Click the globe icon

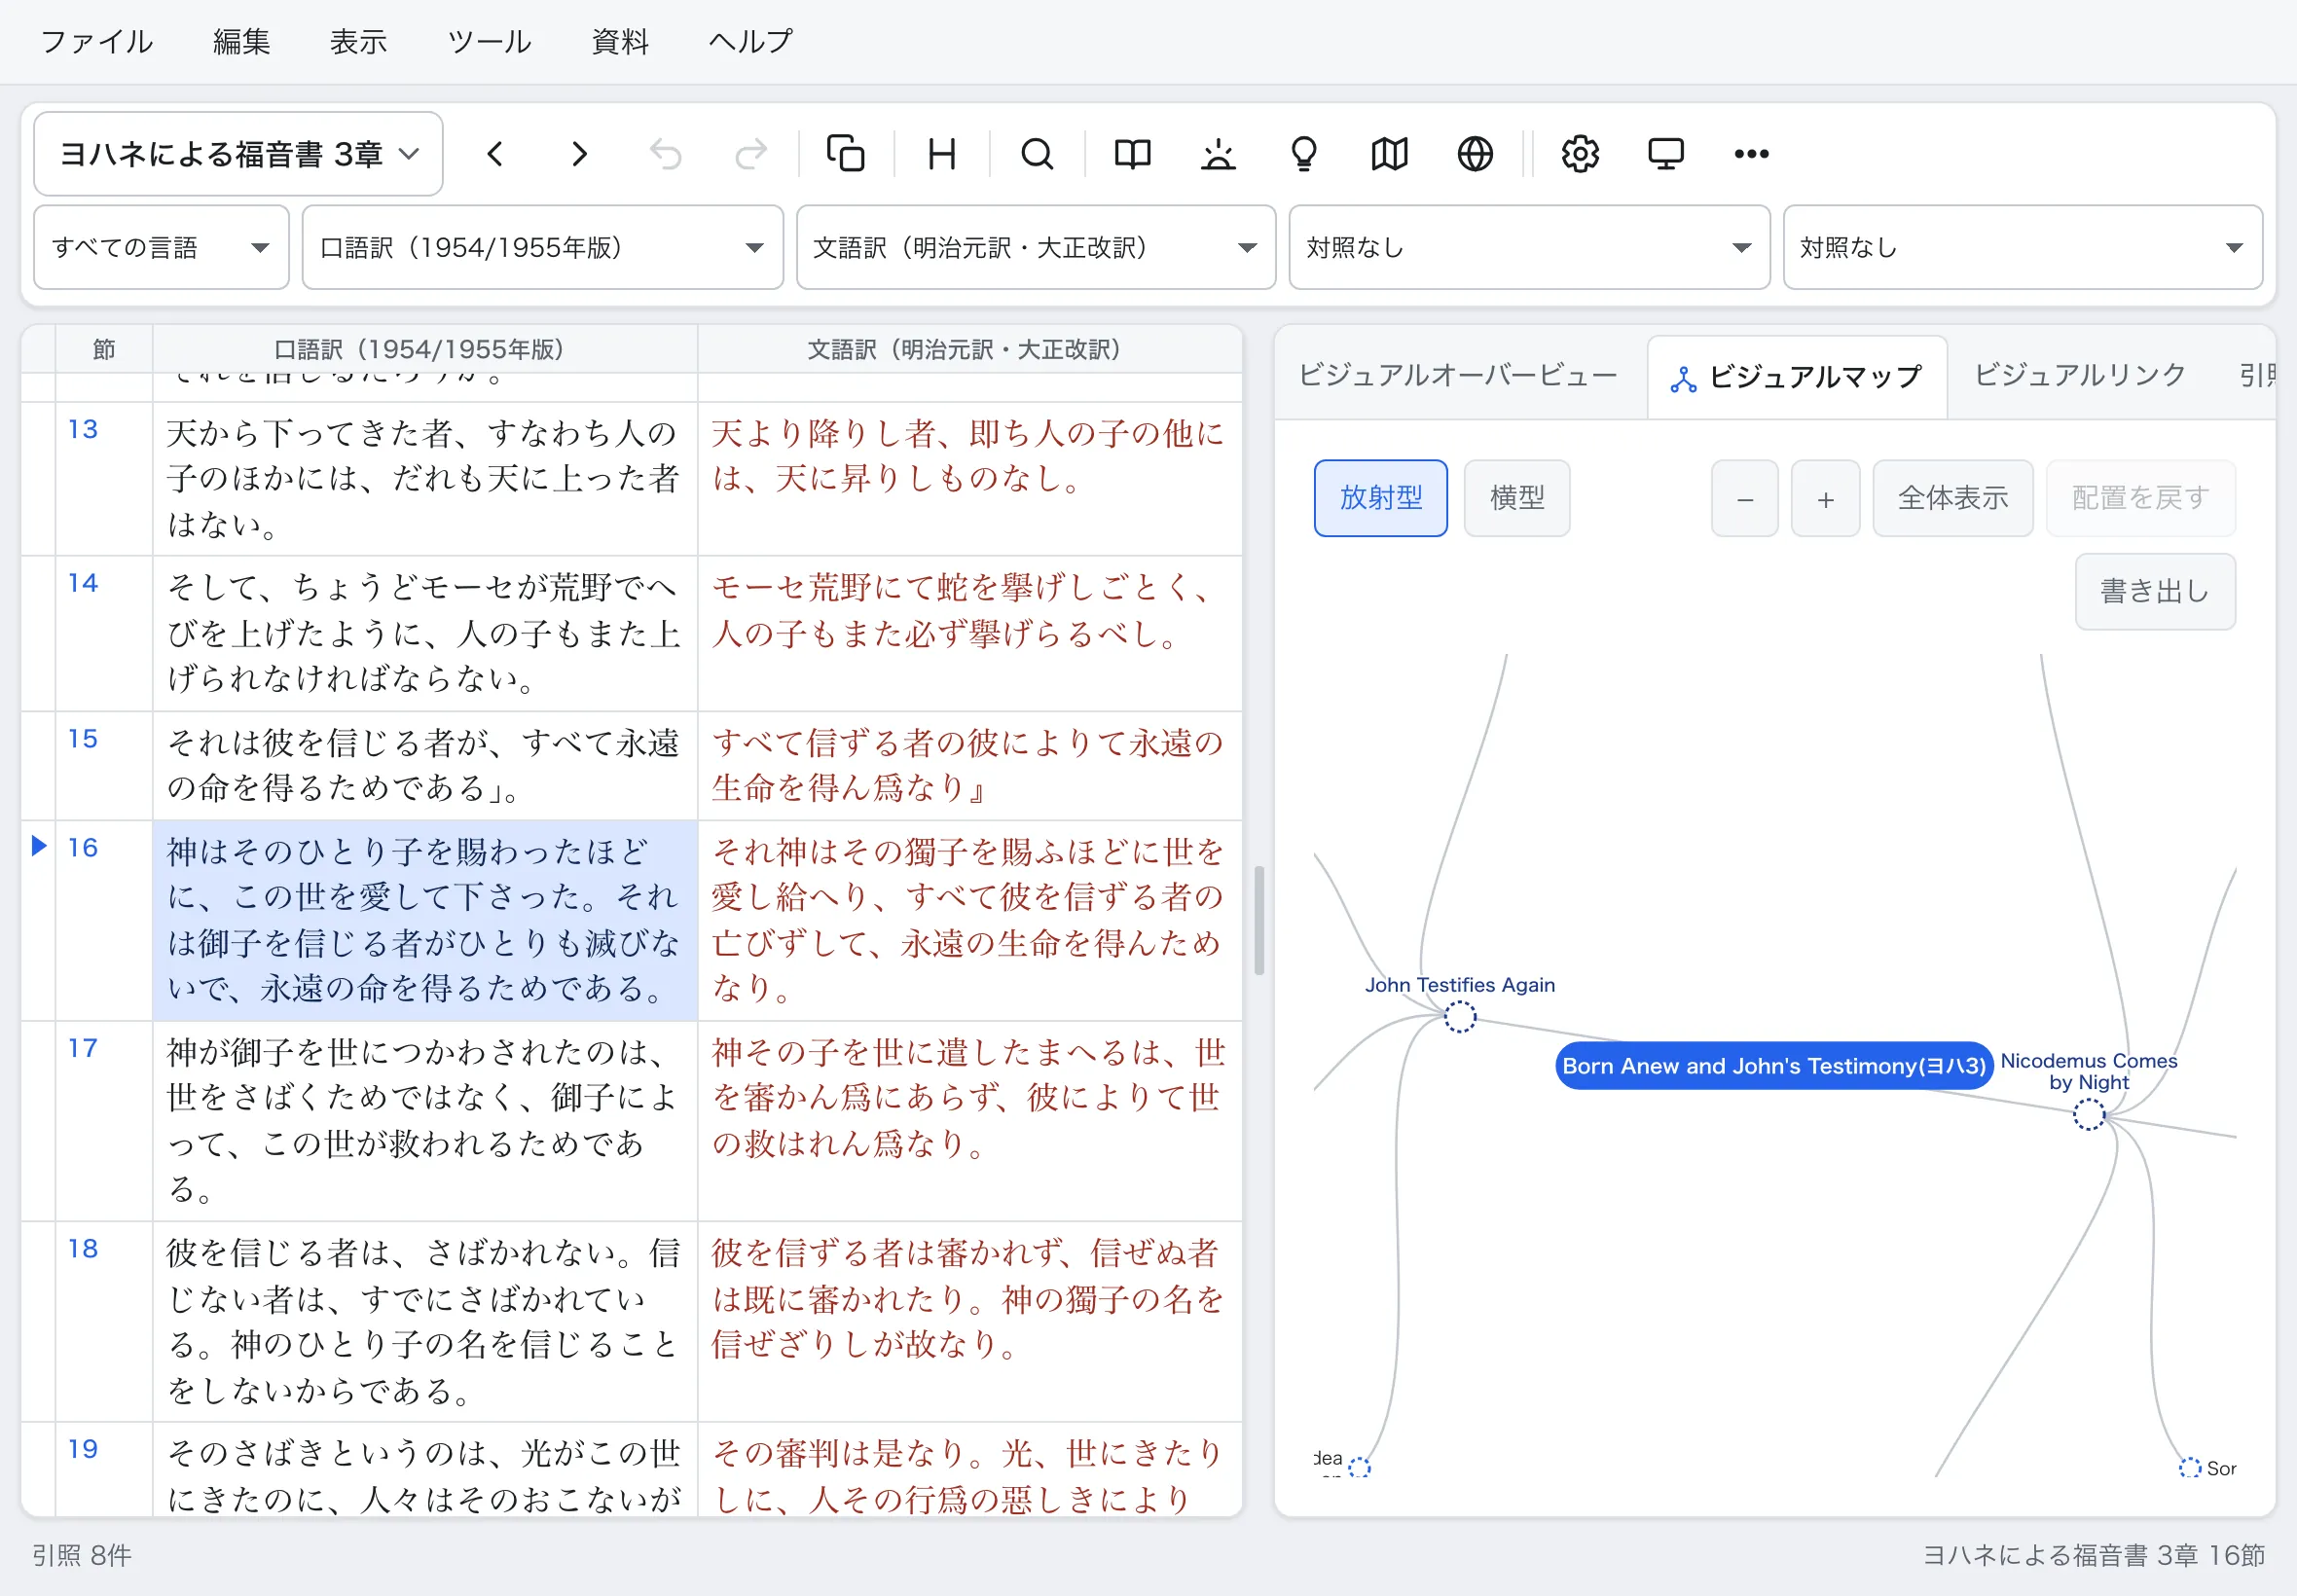point(1475,154)
